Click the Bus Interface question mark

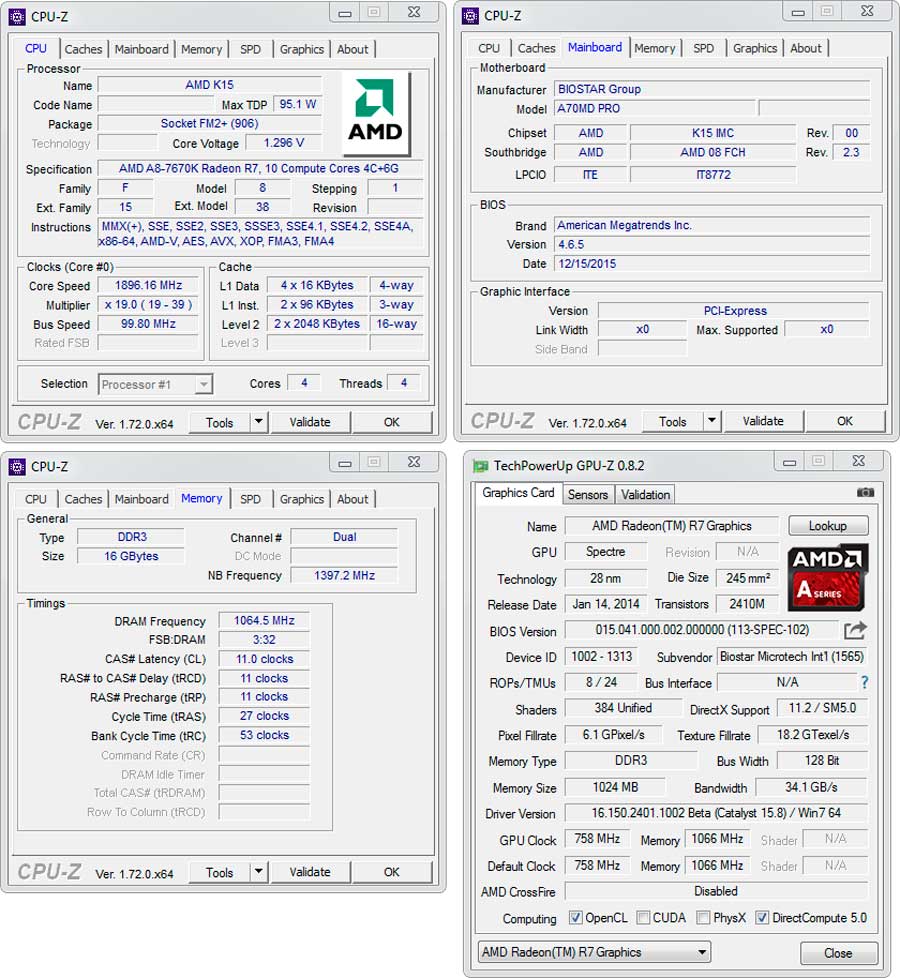(864, 682)
